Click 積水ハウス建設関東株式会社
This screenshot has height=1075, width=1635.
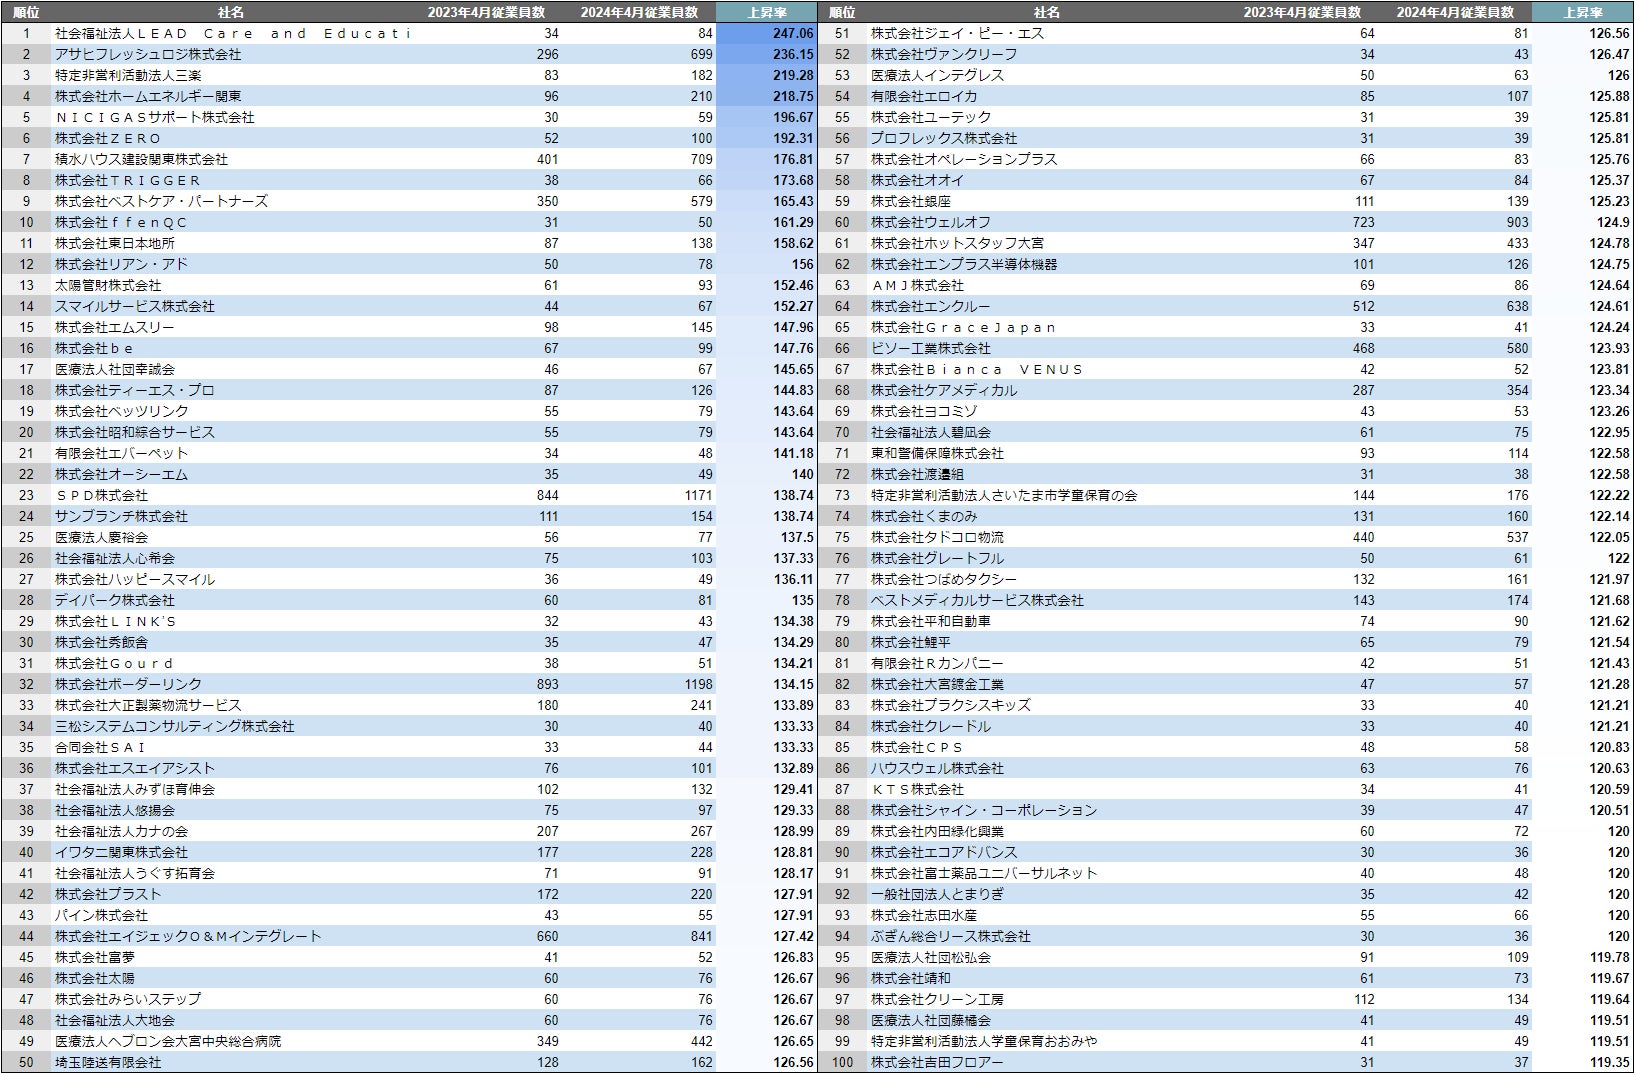(x=141, y=159)
